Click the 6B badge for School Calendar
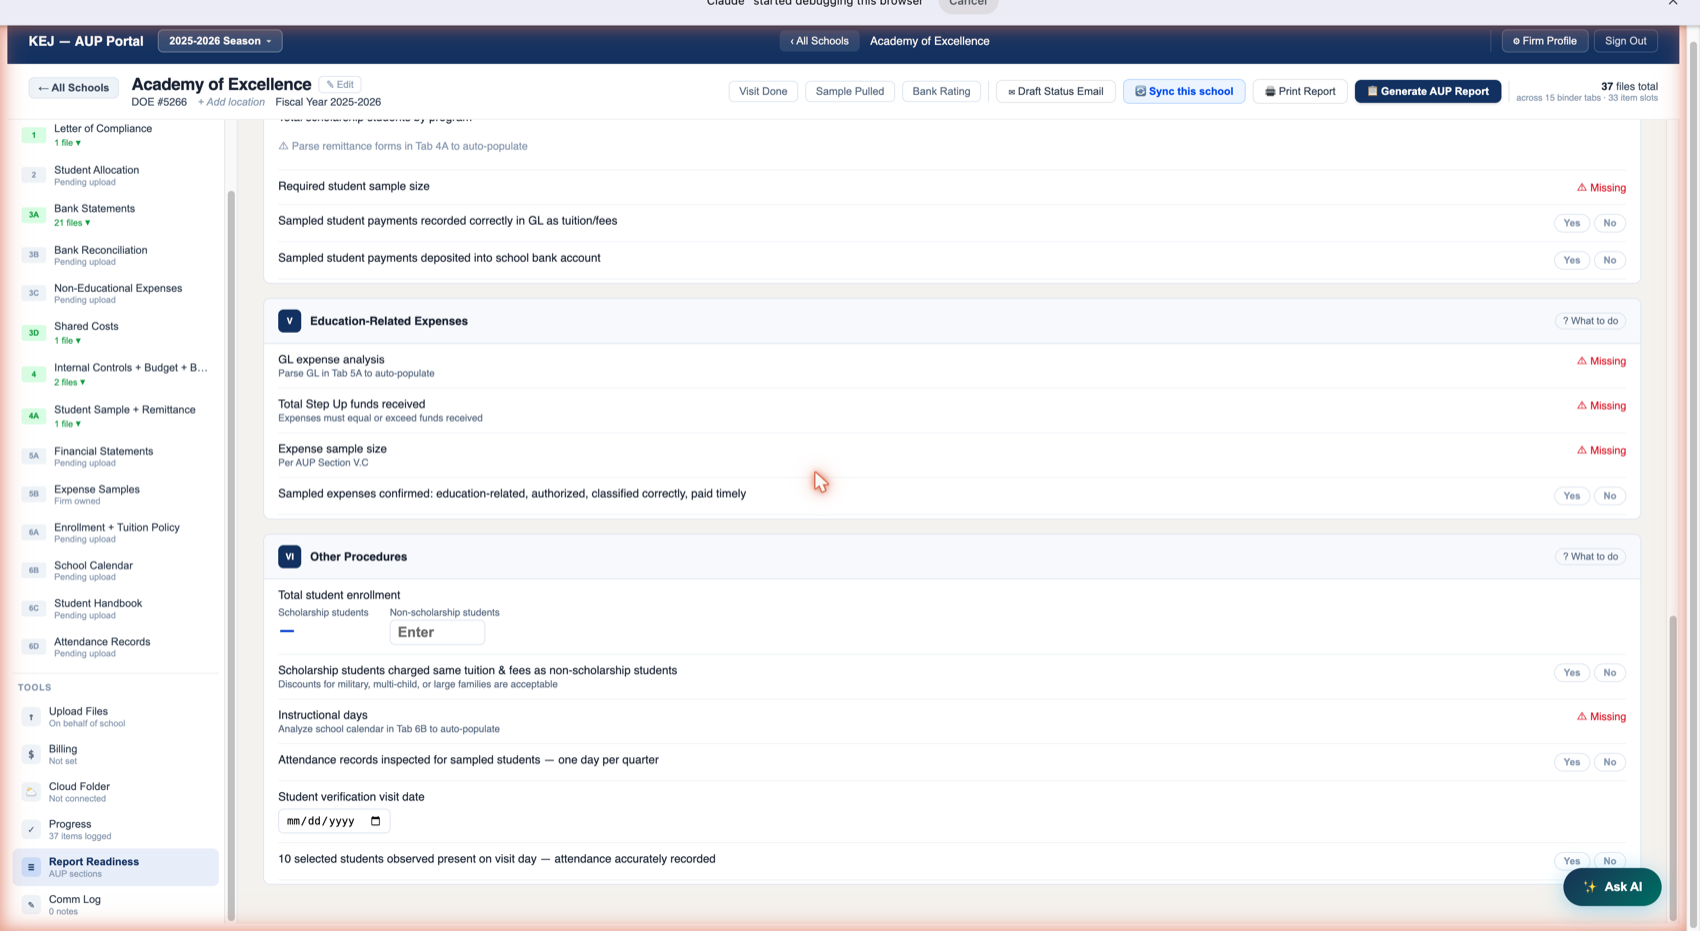 33,570
